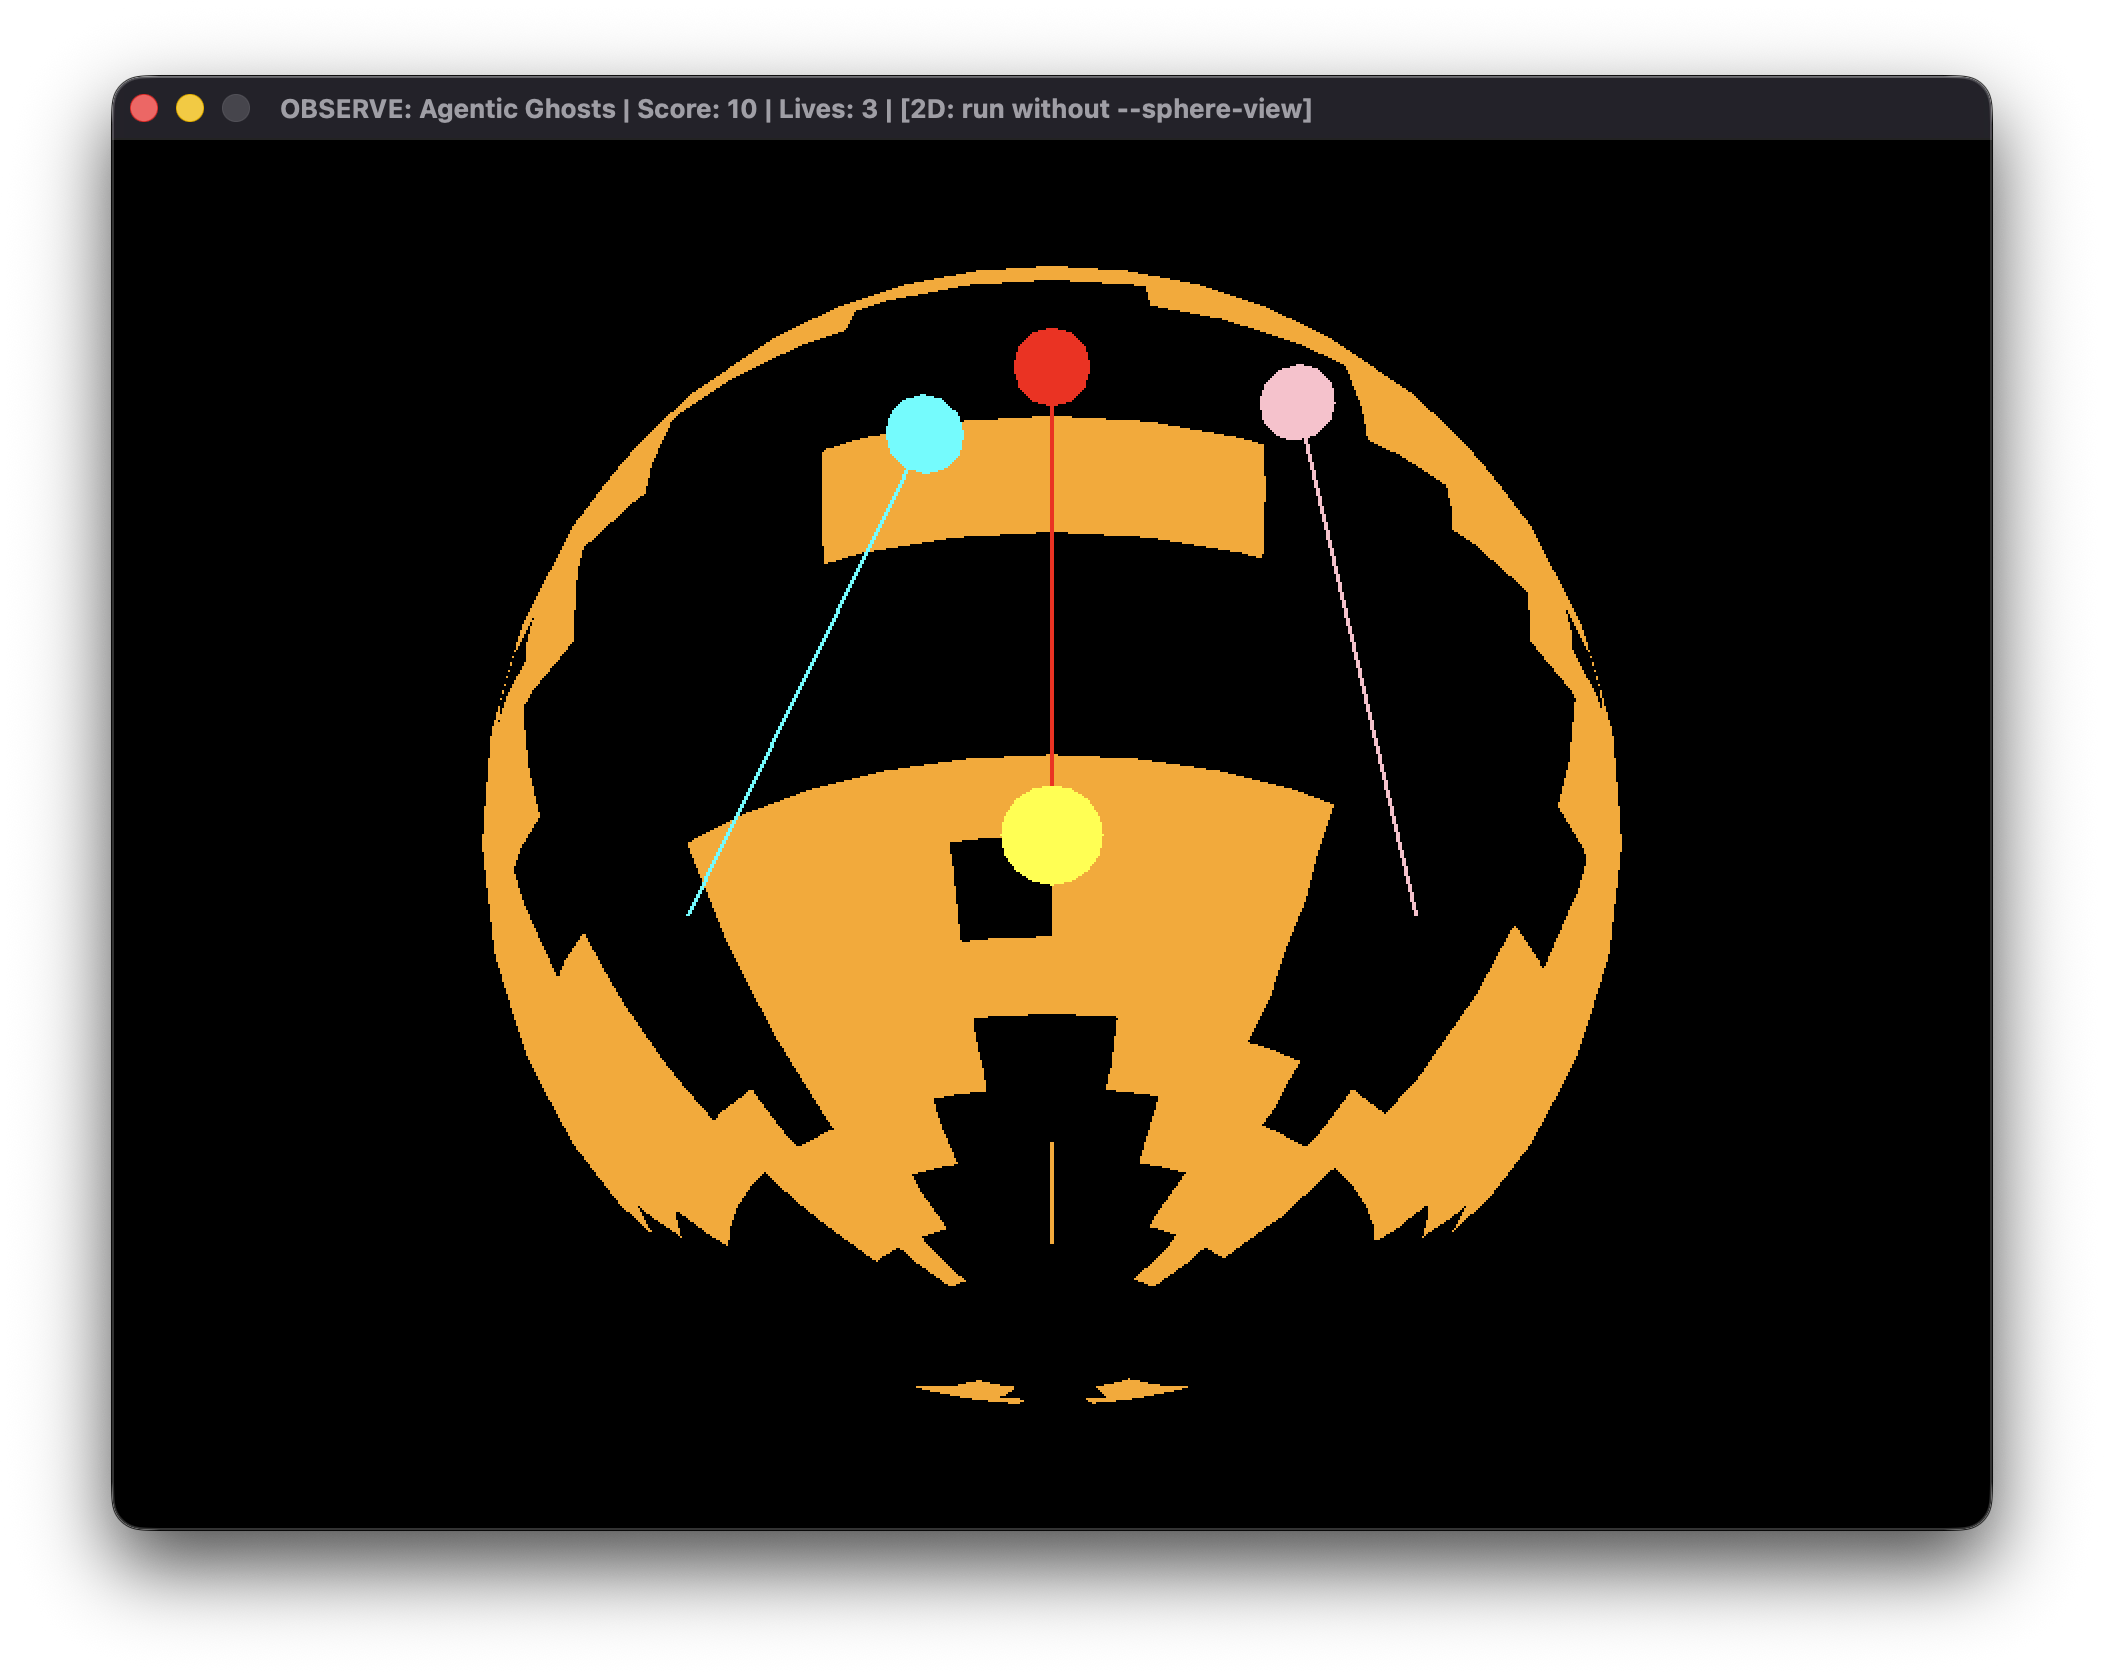Click the yellow minimize button
2104x1678 pixels.
[189, 107]
